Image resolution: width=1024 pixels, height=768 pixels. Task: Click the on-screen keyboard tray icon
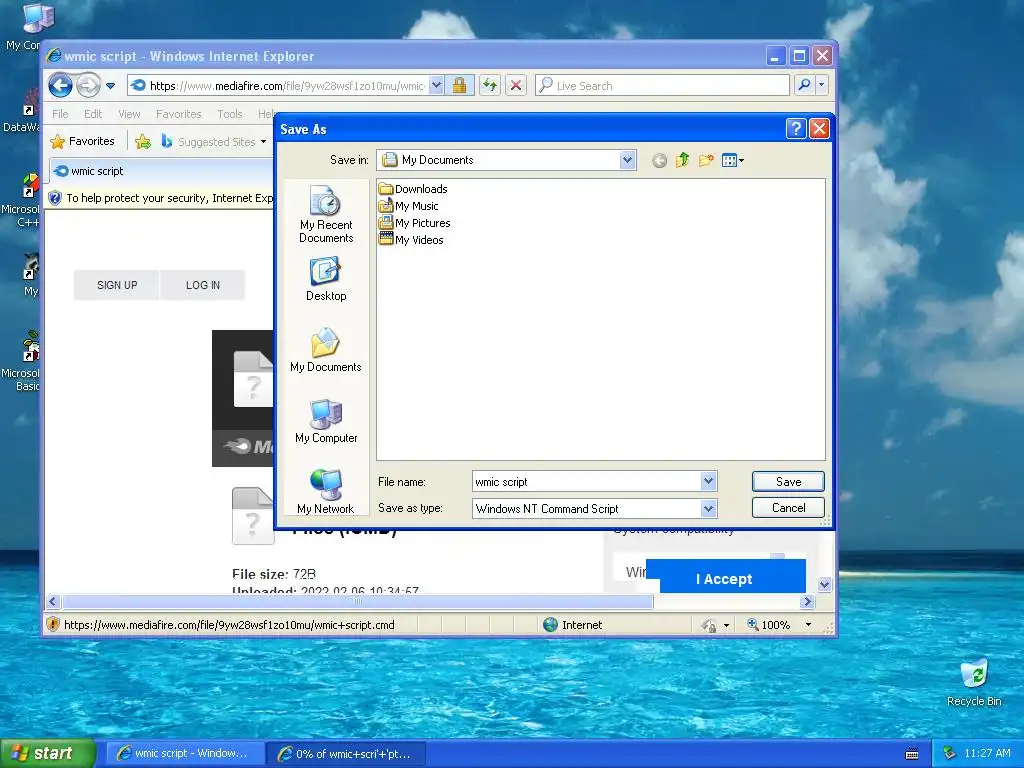click(x=912, y=754)
